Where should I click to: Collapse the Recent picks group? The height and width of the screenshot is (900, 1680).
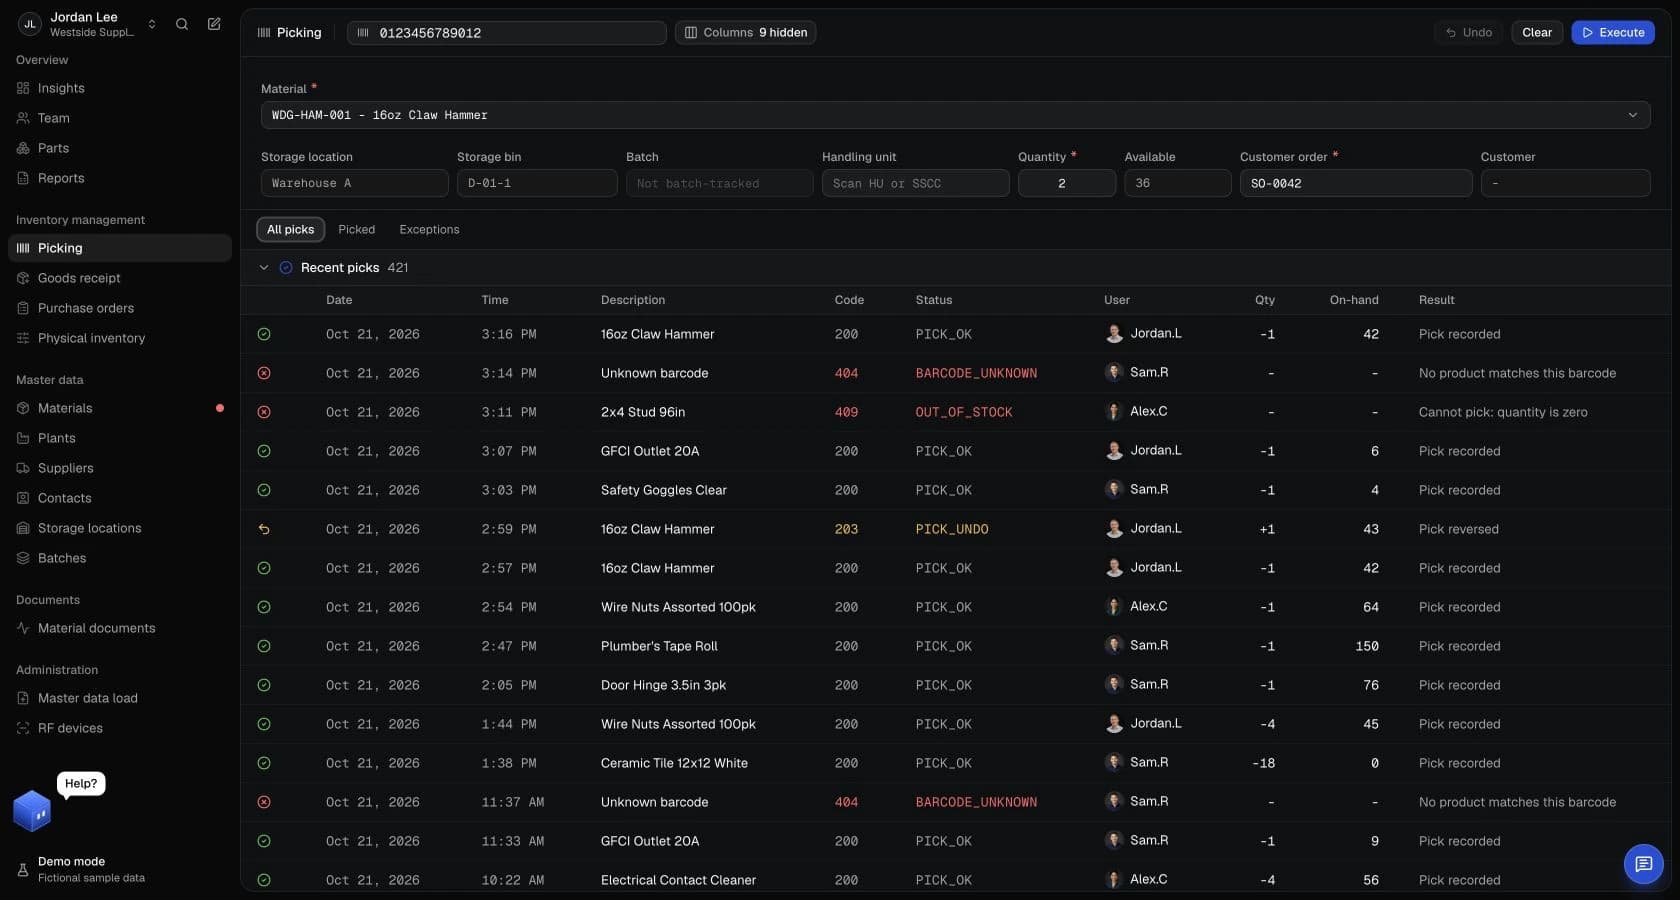point(264,268)
